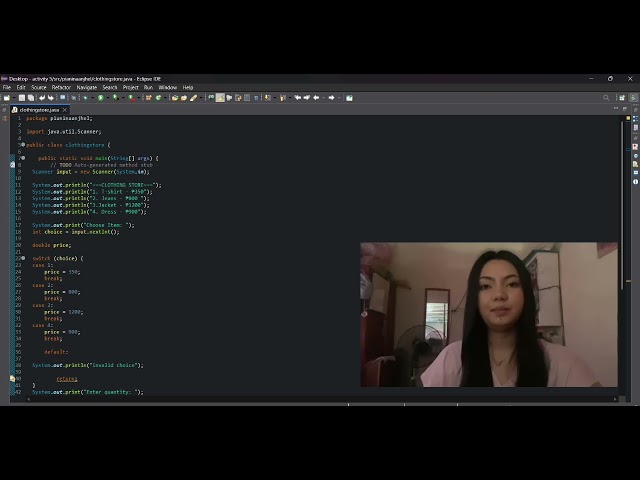Click the New Java Package icon
640x480 pixels.
[x=149, y=98]
